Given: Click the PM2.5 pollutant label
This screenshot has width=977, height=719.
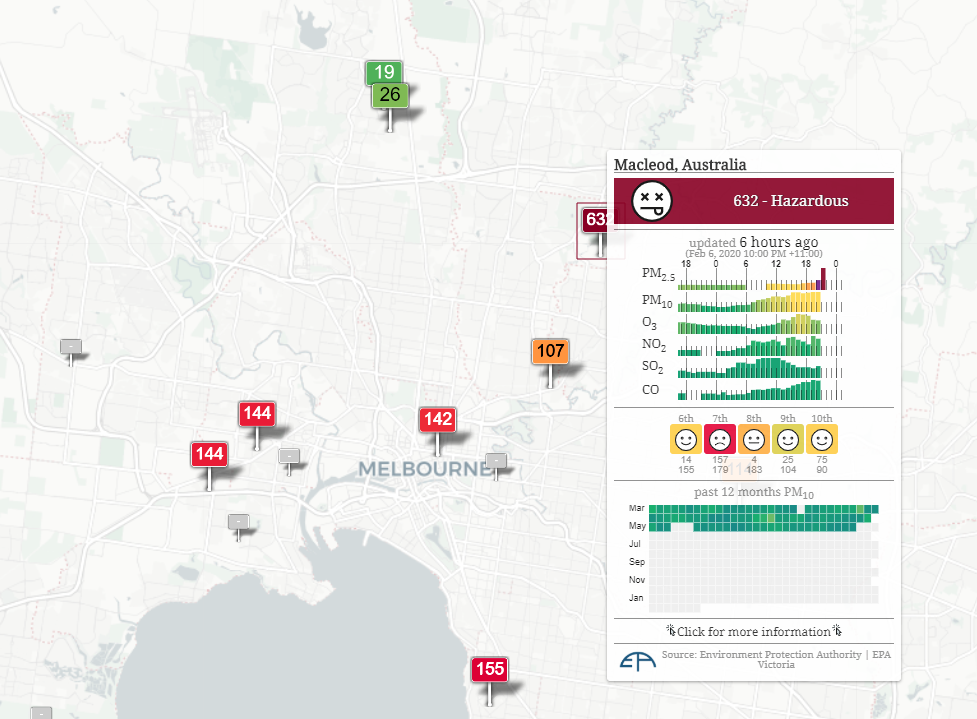Looking at the screenshot, I should (x=658, y=274).
